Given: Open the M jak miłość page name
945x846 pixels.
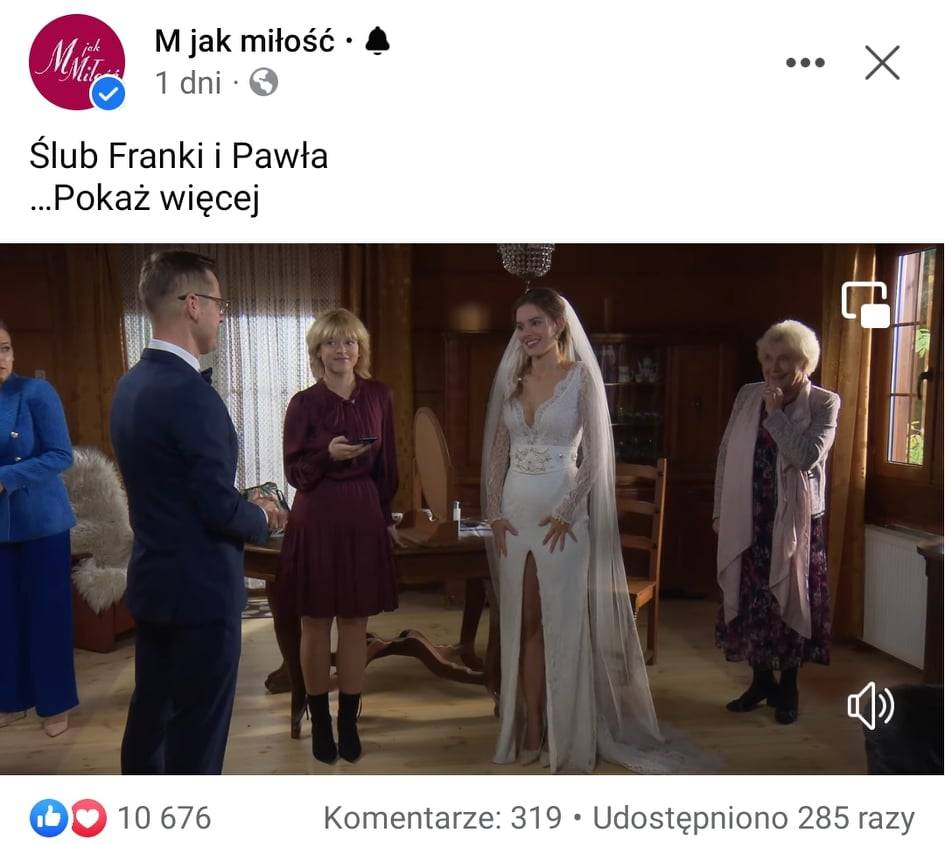Looking at the screenshot, I should (244, 42).
